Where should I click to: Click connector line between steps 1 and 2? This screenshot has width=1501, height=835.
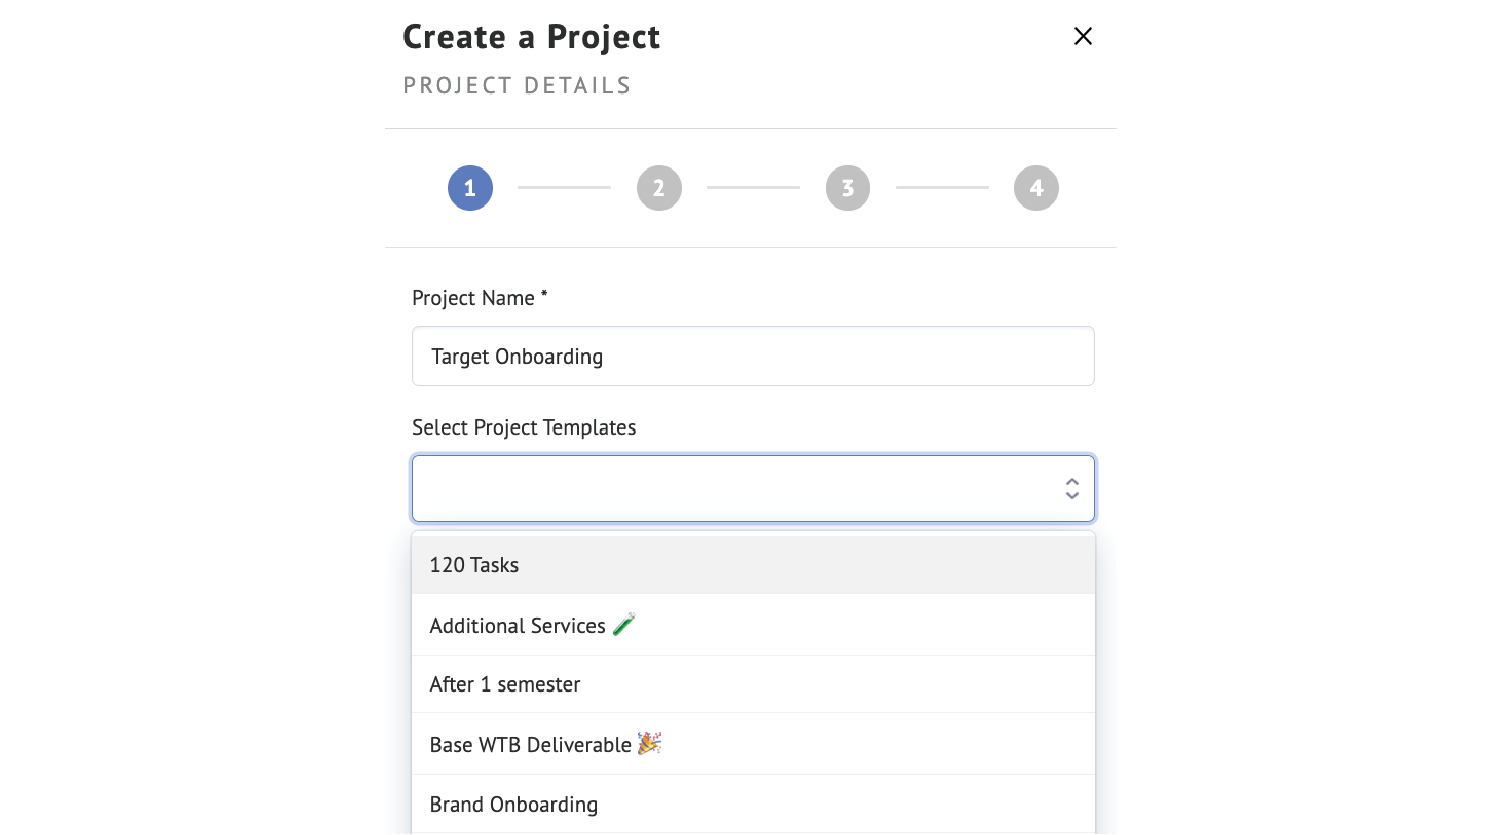(564, 187)
